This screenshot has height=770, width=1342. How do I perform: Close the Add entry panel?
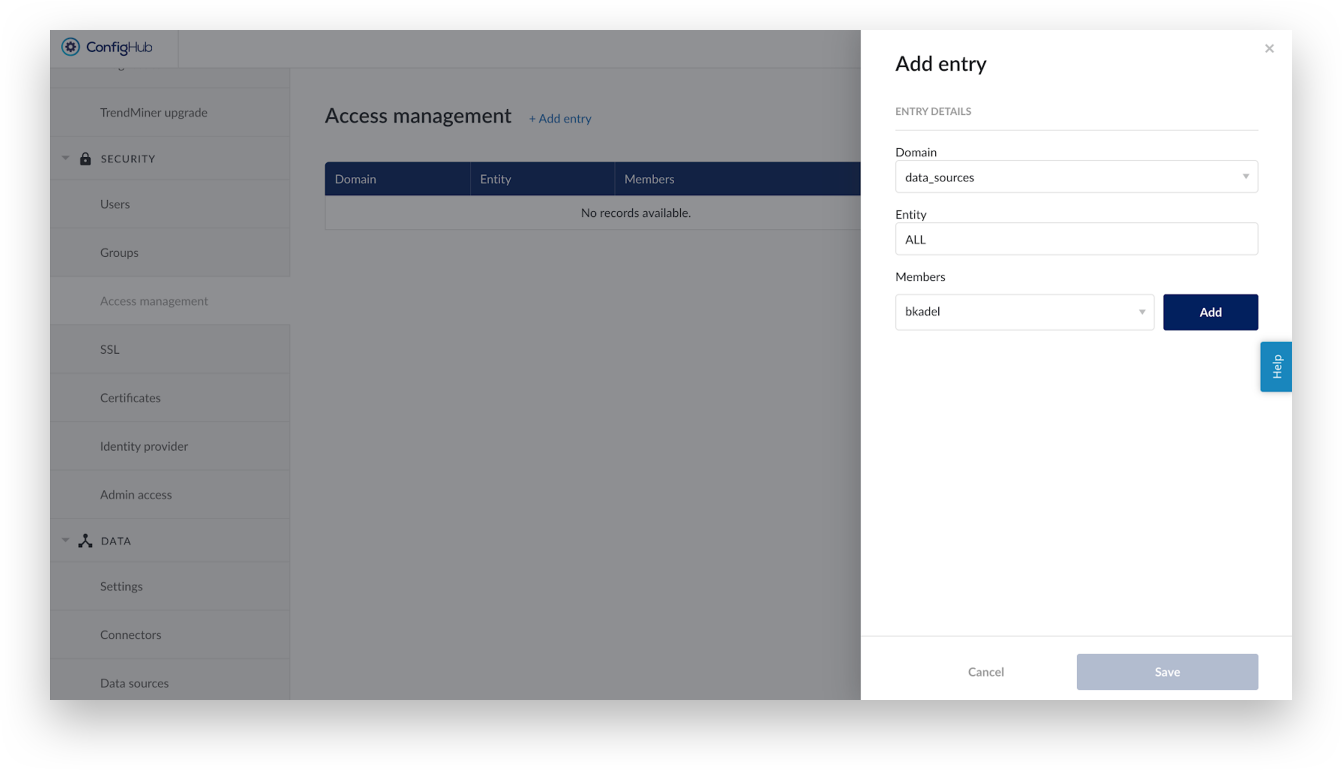(x=1269, y=48)
